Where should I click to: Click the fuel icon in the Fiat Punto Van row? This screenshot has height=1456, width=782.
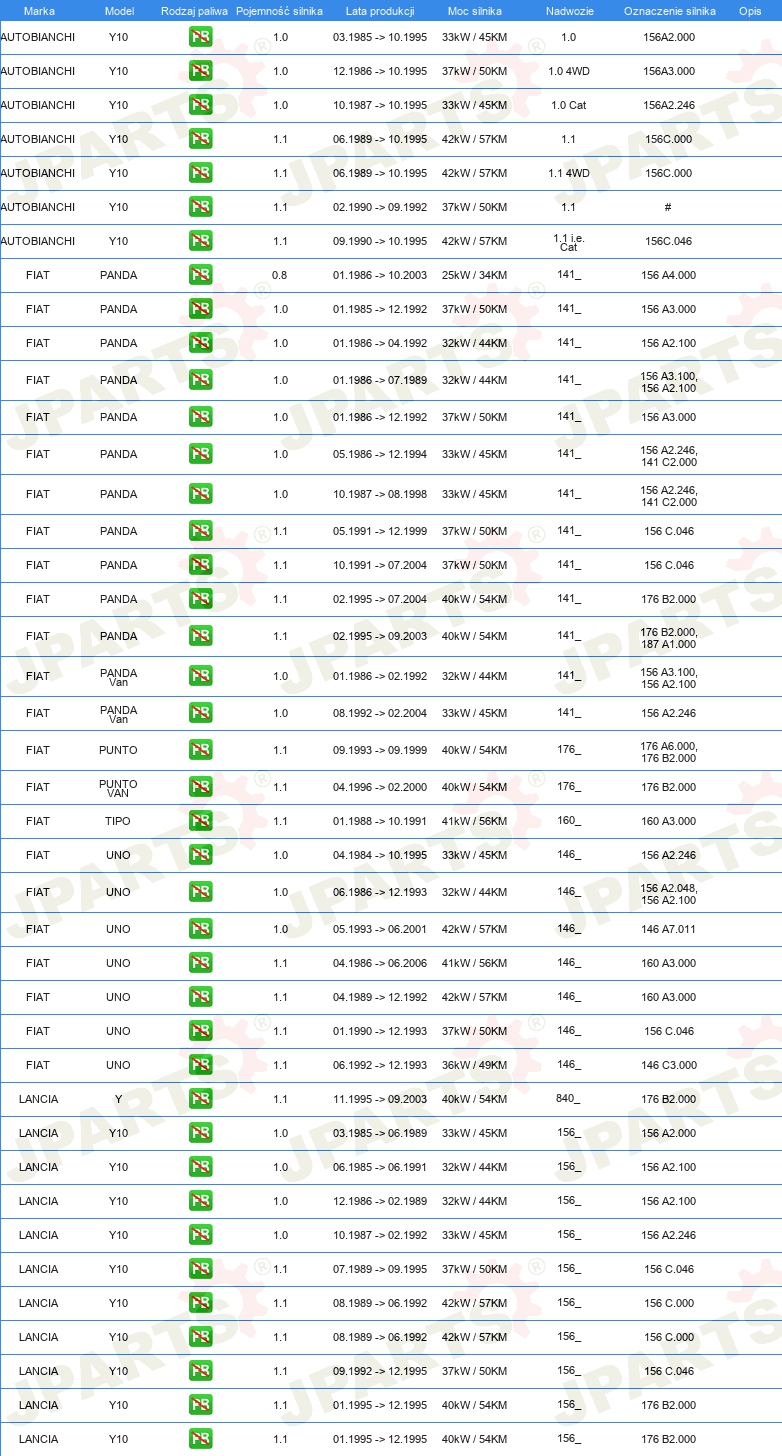(200, 787)
